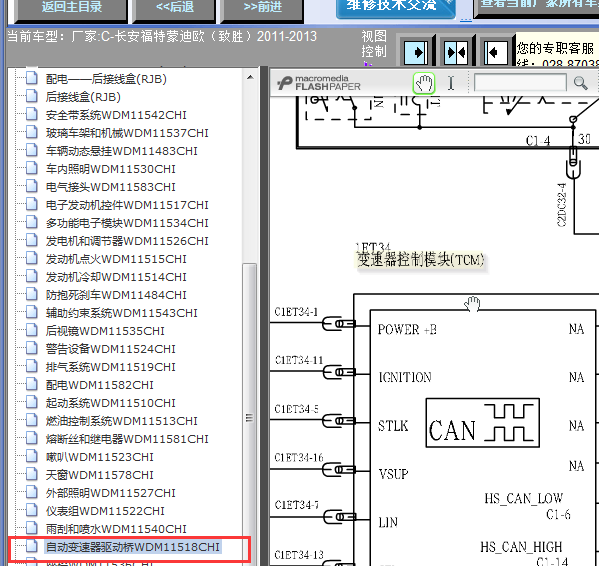
Task: Open 雨刮和喷水WDM11540CHI entry
Action: pyautogui.click(x=116, y=529)
